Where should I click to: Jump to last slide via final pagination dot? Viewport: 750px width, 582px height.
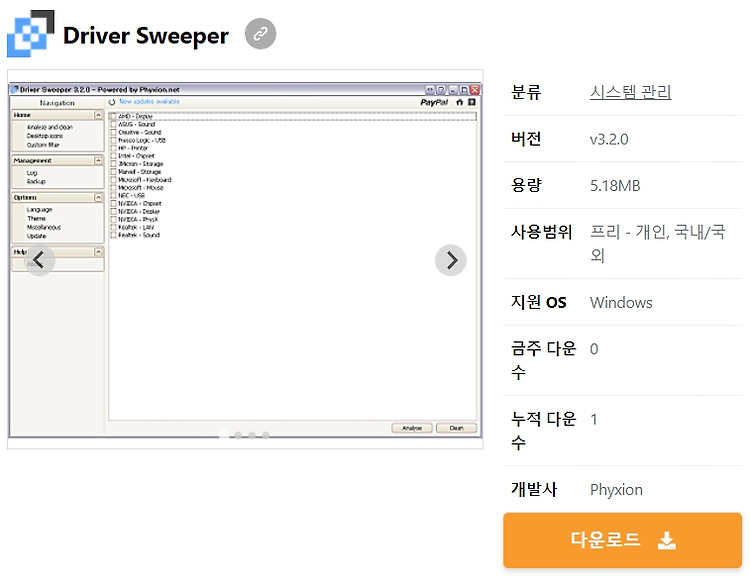coord(266,435)
